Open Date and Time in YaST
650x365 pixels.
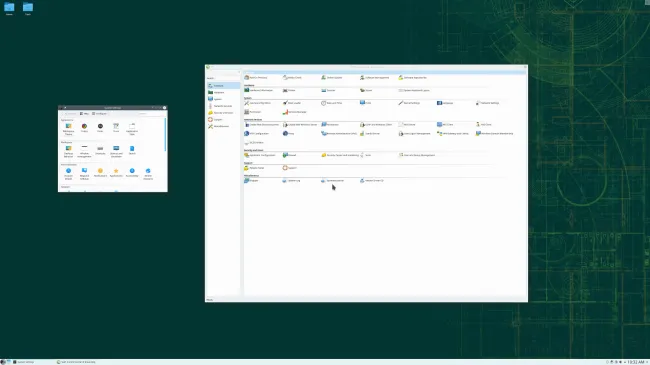coord(332,103)
